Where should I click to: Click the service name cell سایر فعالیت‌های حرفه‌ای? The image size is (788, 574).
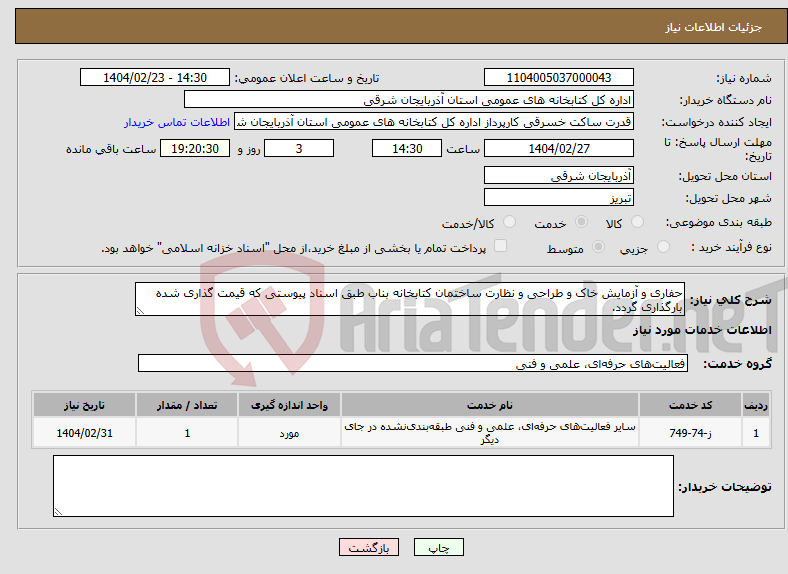(489, 433)
